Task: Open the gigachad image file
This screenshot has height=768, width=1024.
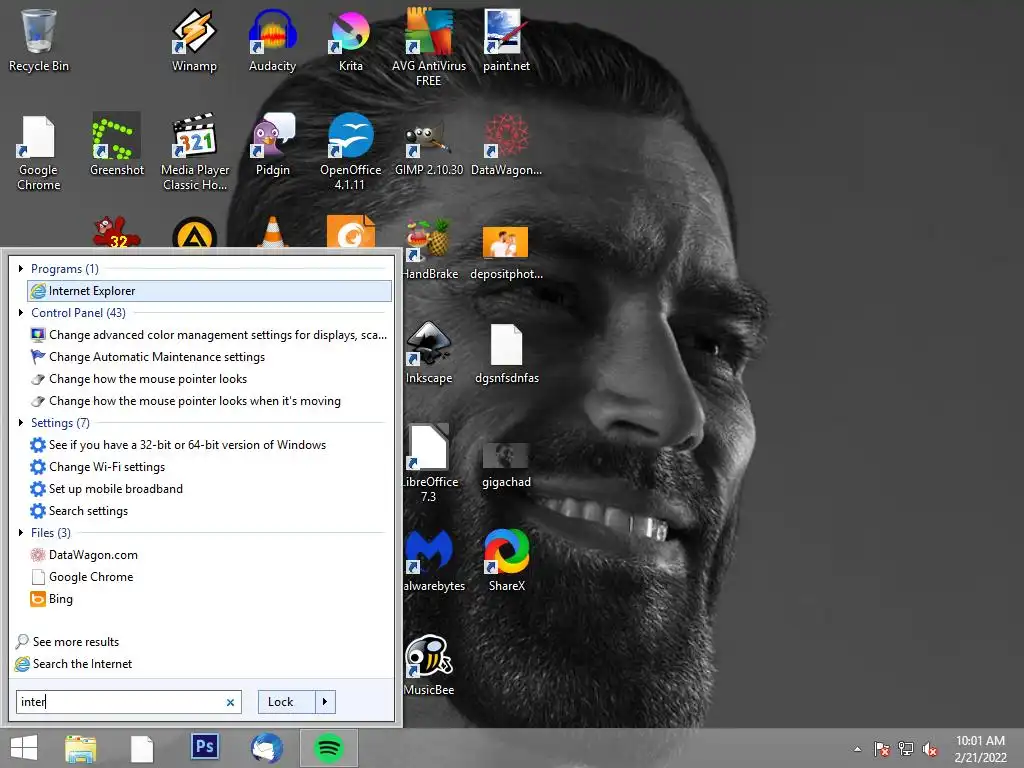Action: (506, 465)
